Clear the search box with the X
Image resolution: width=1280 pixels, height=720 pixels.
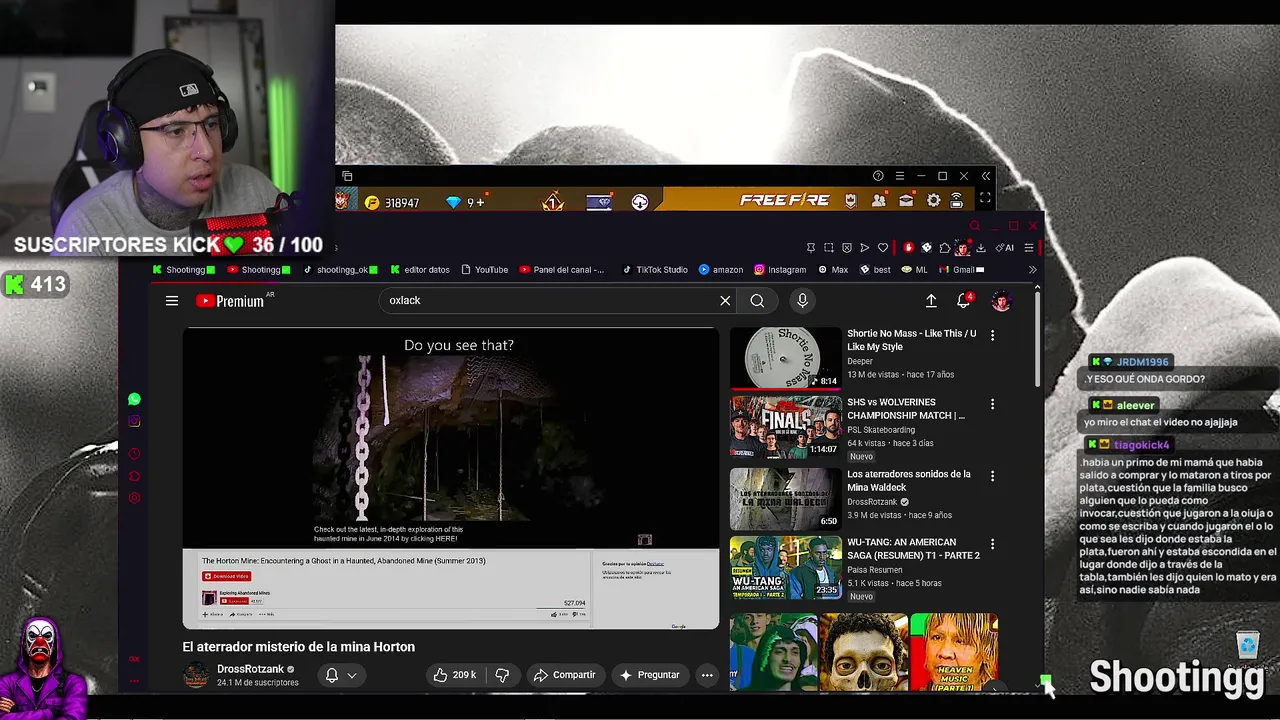[725, 300]
